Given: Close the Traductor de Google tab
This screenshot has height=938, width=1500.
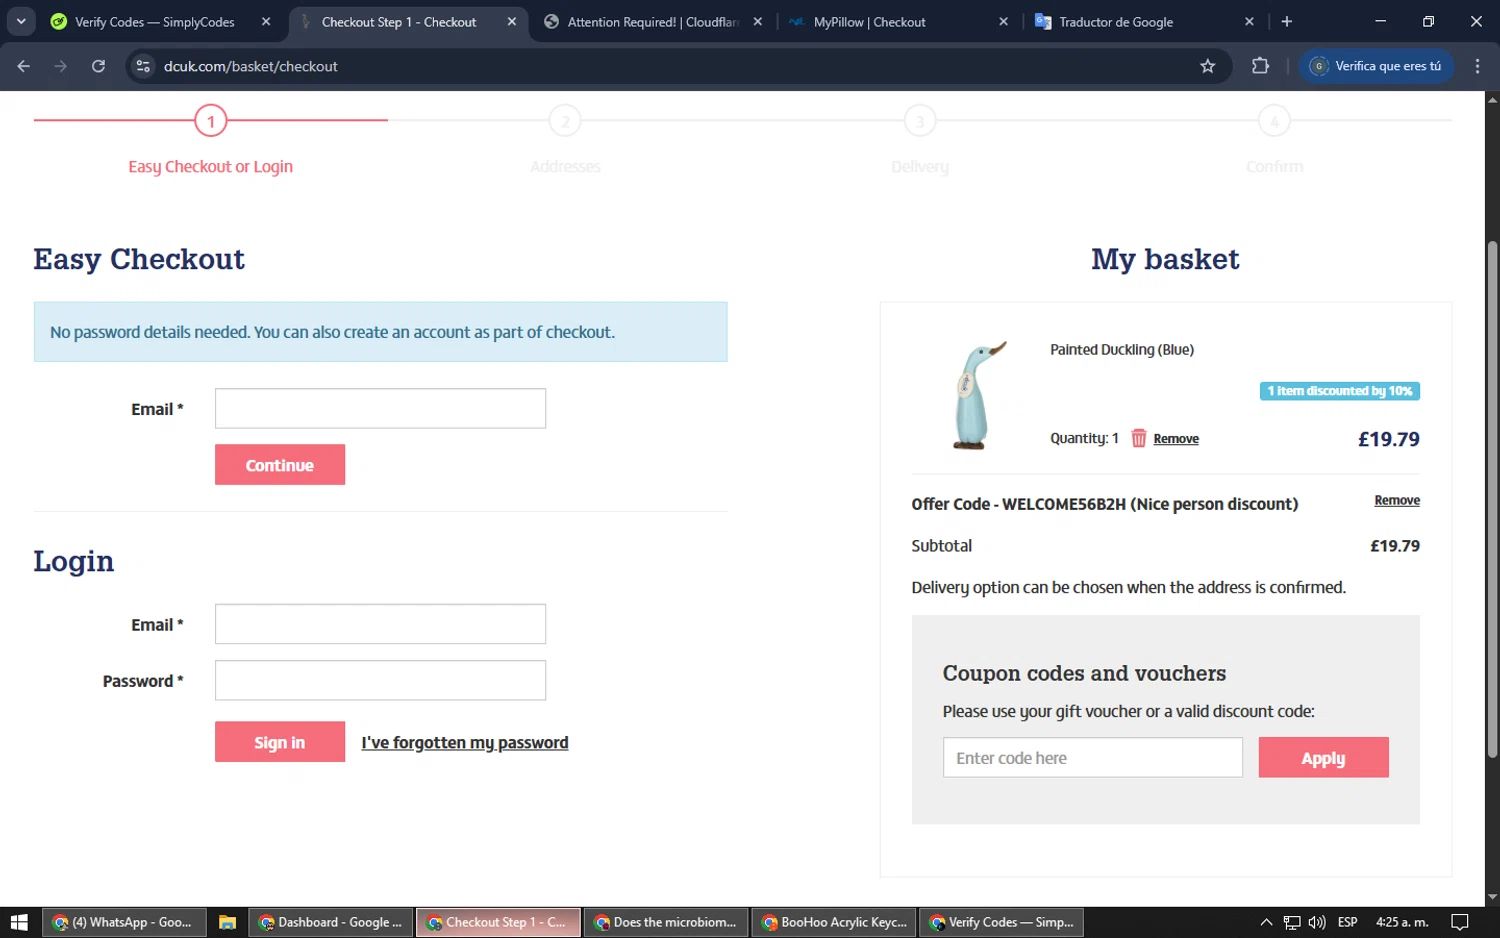Looking at the screenshot, I should (x=1249, y=21).
